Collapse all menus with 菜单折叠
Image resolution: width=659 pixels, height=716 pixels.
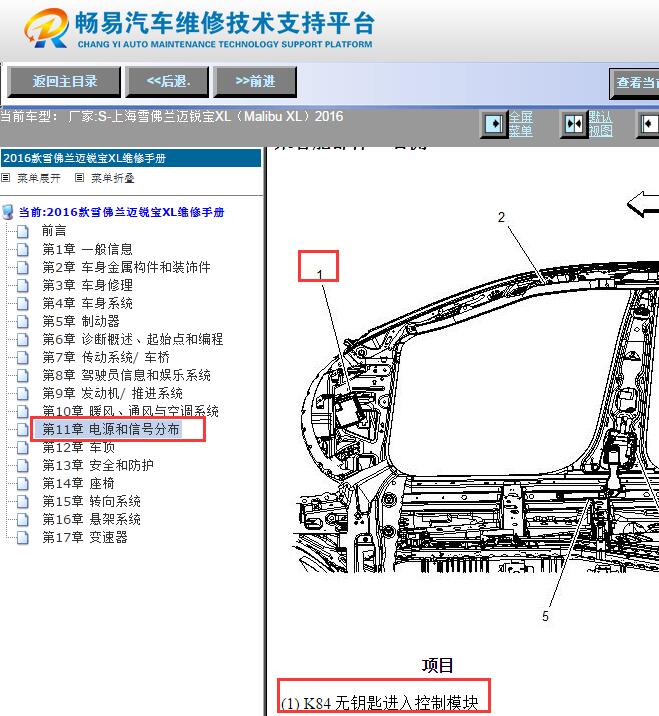pos(113,178)
